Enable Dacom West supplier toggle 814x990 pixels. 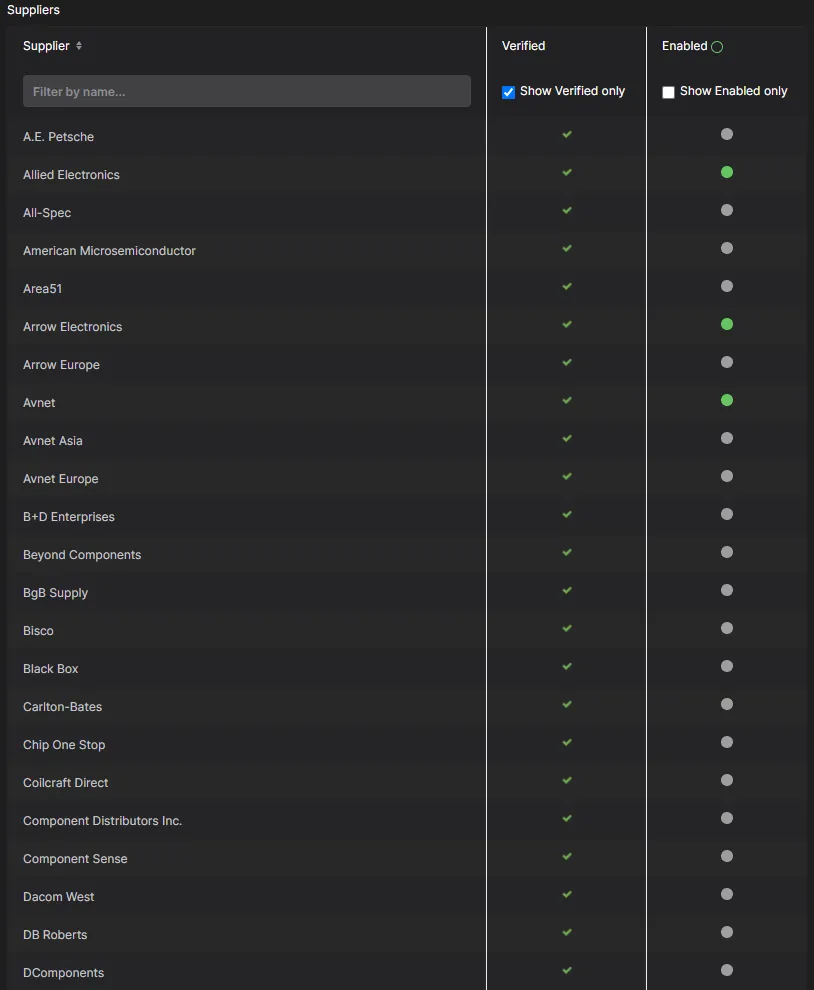click(727, 894)
